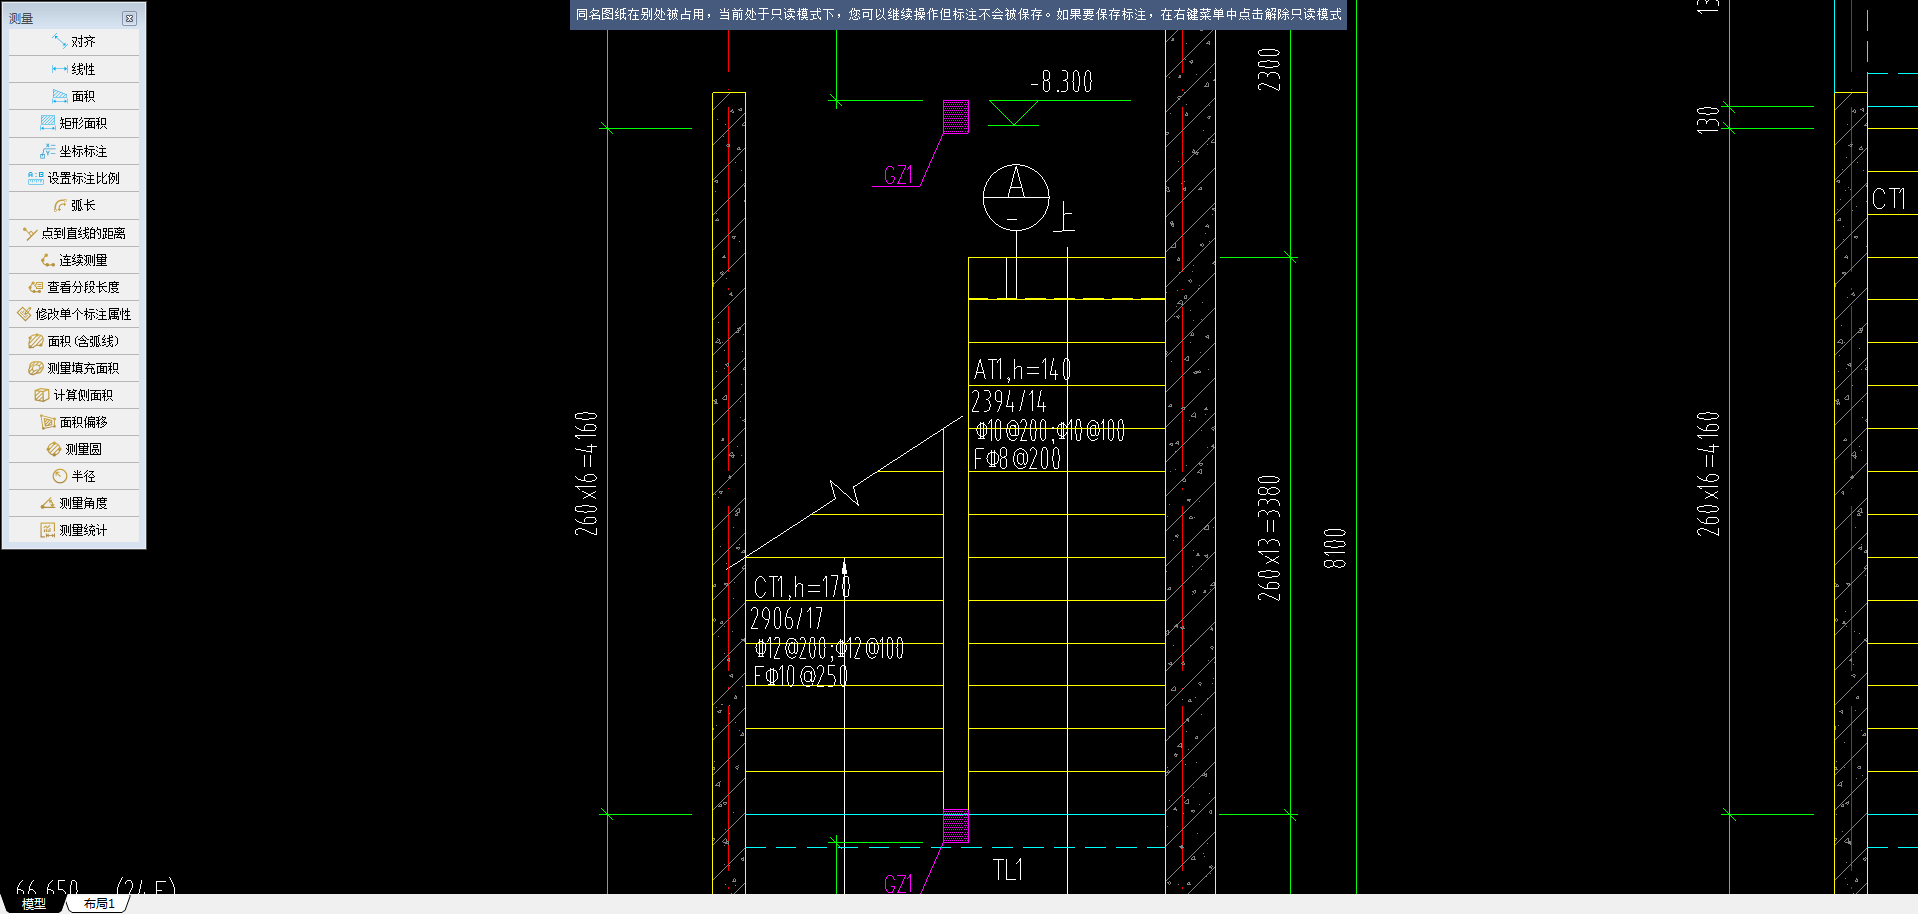Click the AT1,h=140 stair label

1022,370
